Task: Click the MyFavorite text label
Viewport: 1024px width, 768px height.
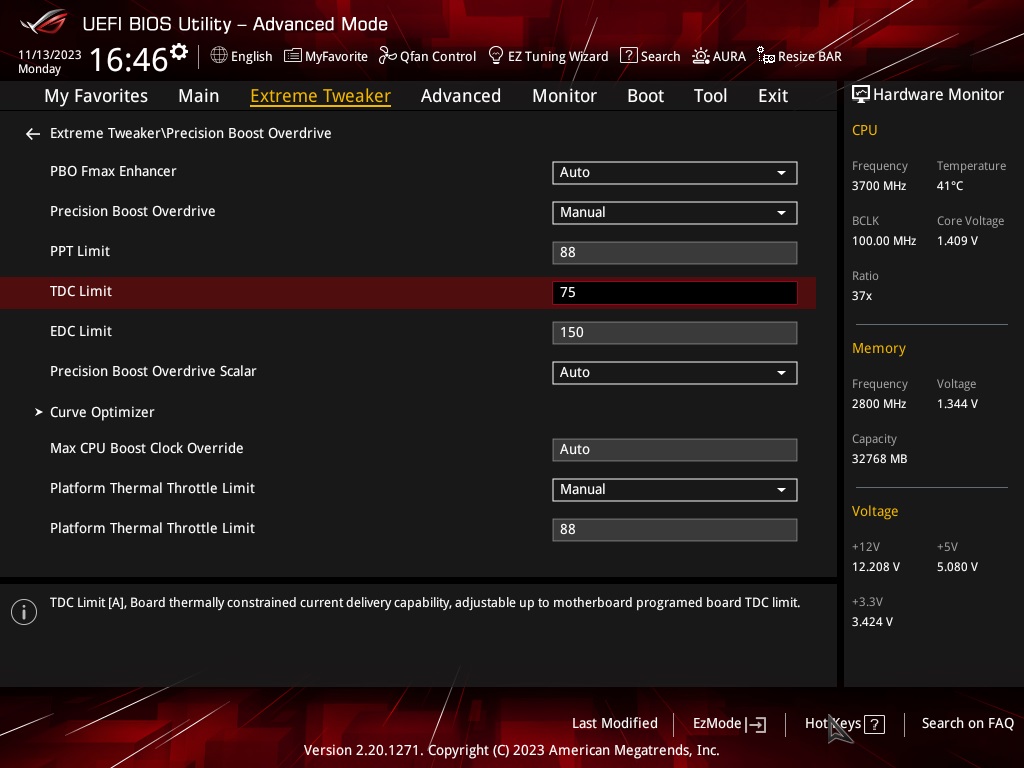Action: [x=336, y=56]
